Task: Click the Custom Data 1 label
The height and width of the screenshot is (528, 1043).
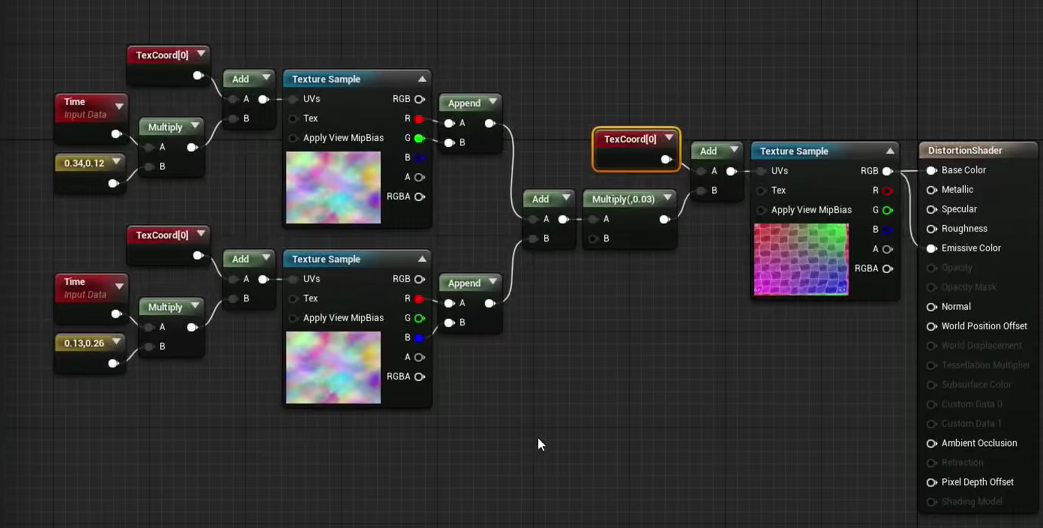Action: 971,424
